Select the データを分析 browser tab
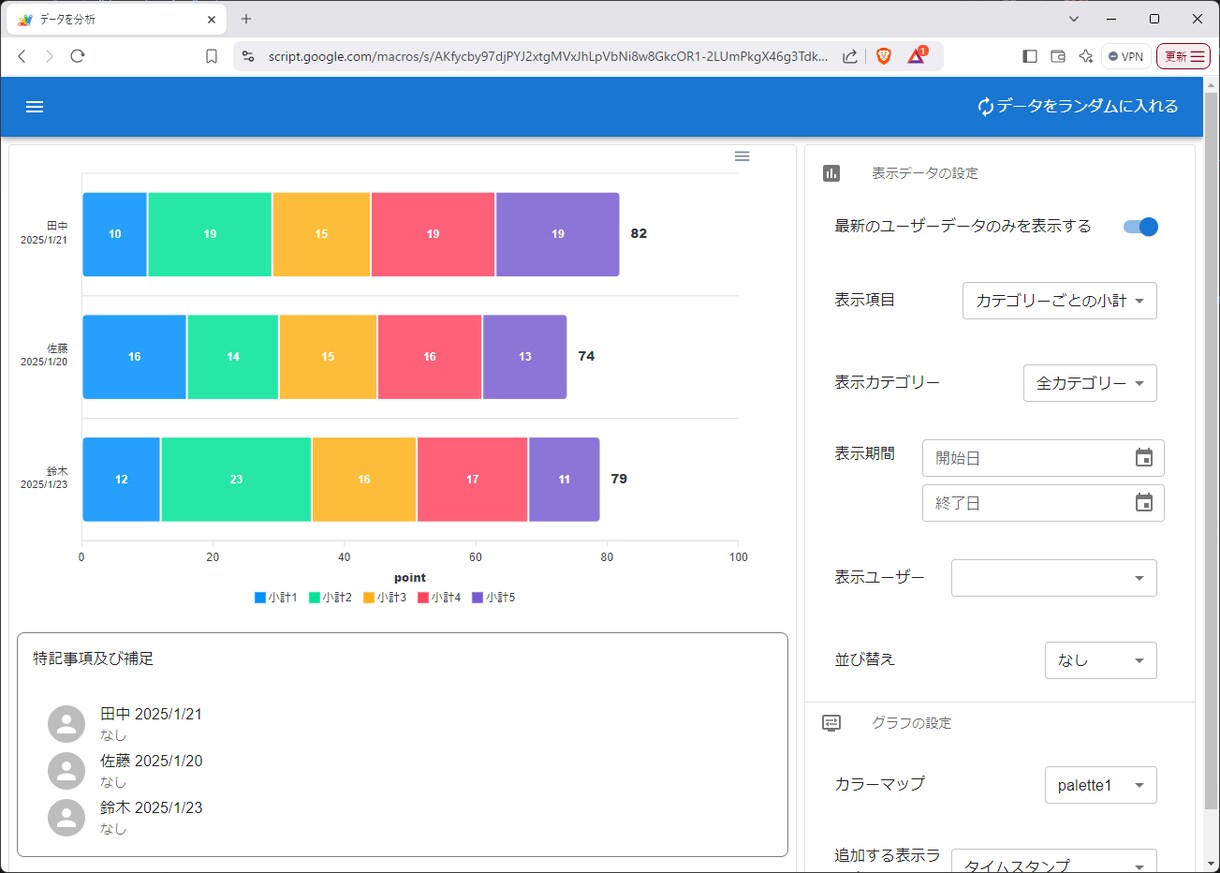 point(115,20)
